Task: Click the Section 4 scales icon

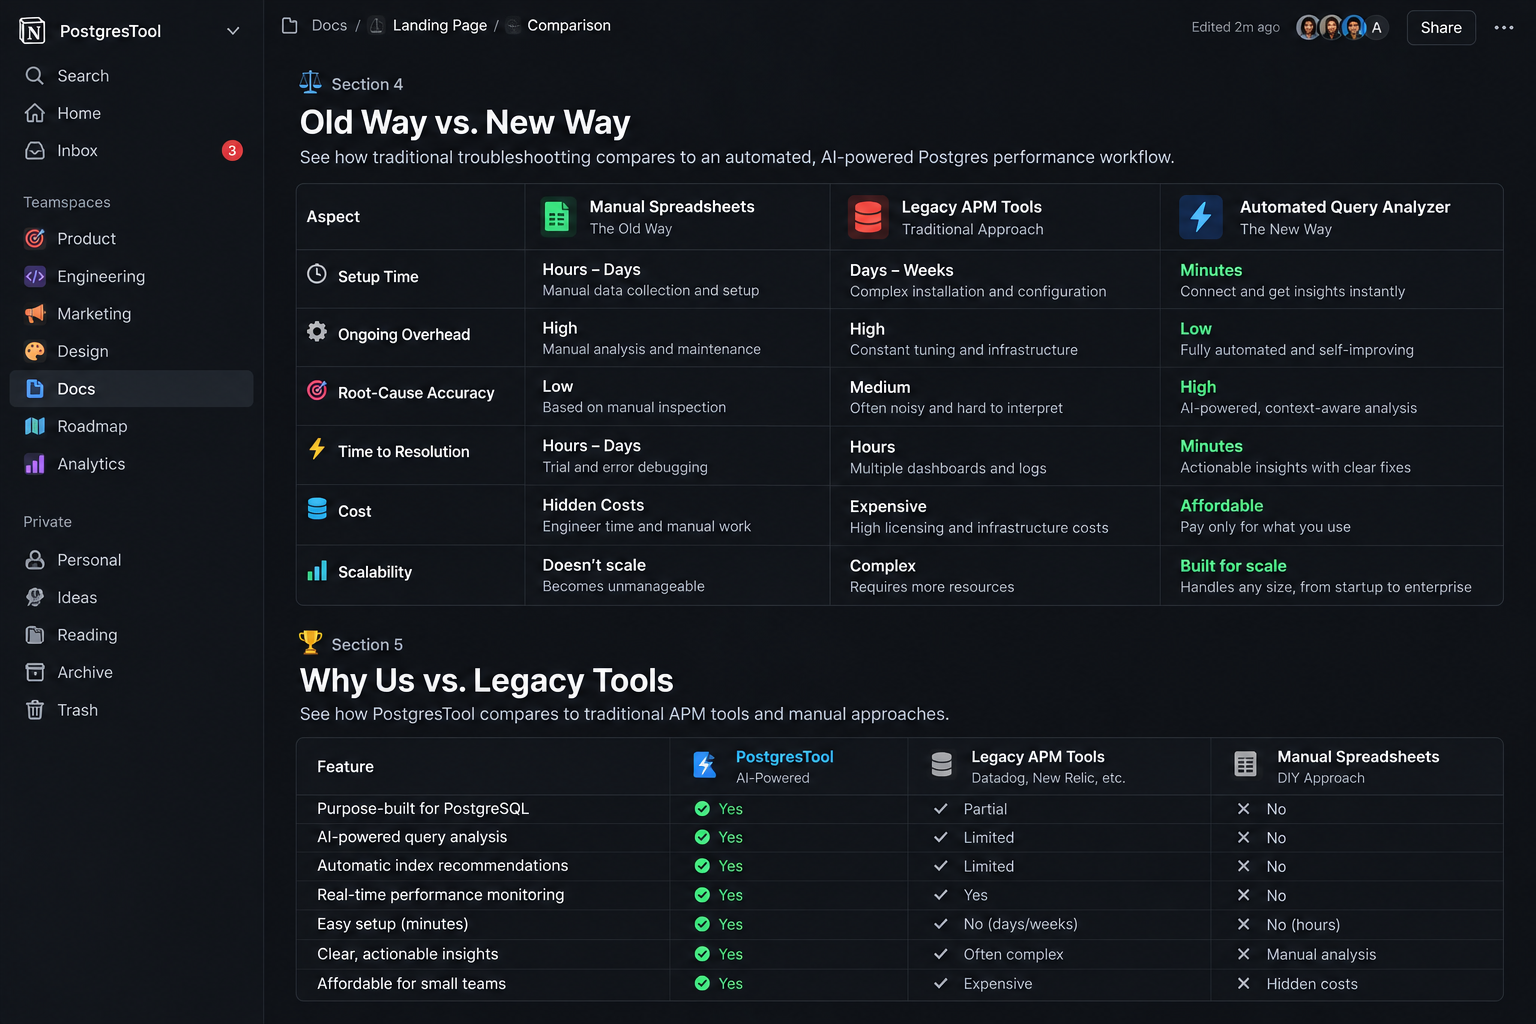Action: point(311,83)
